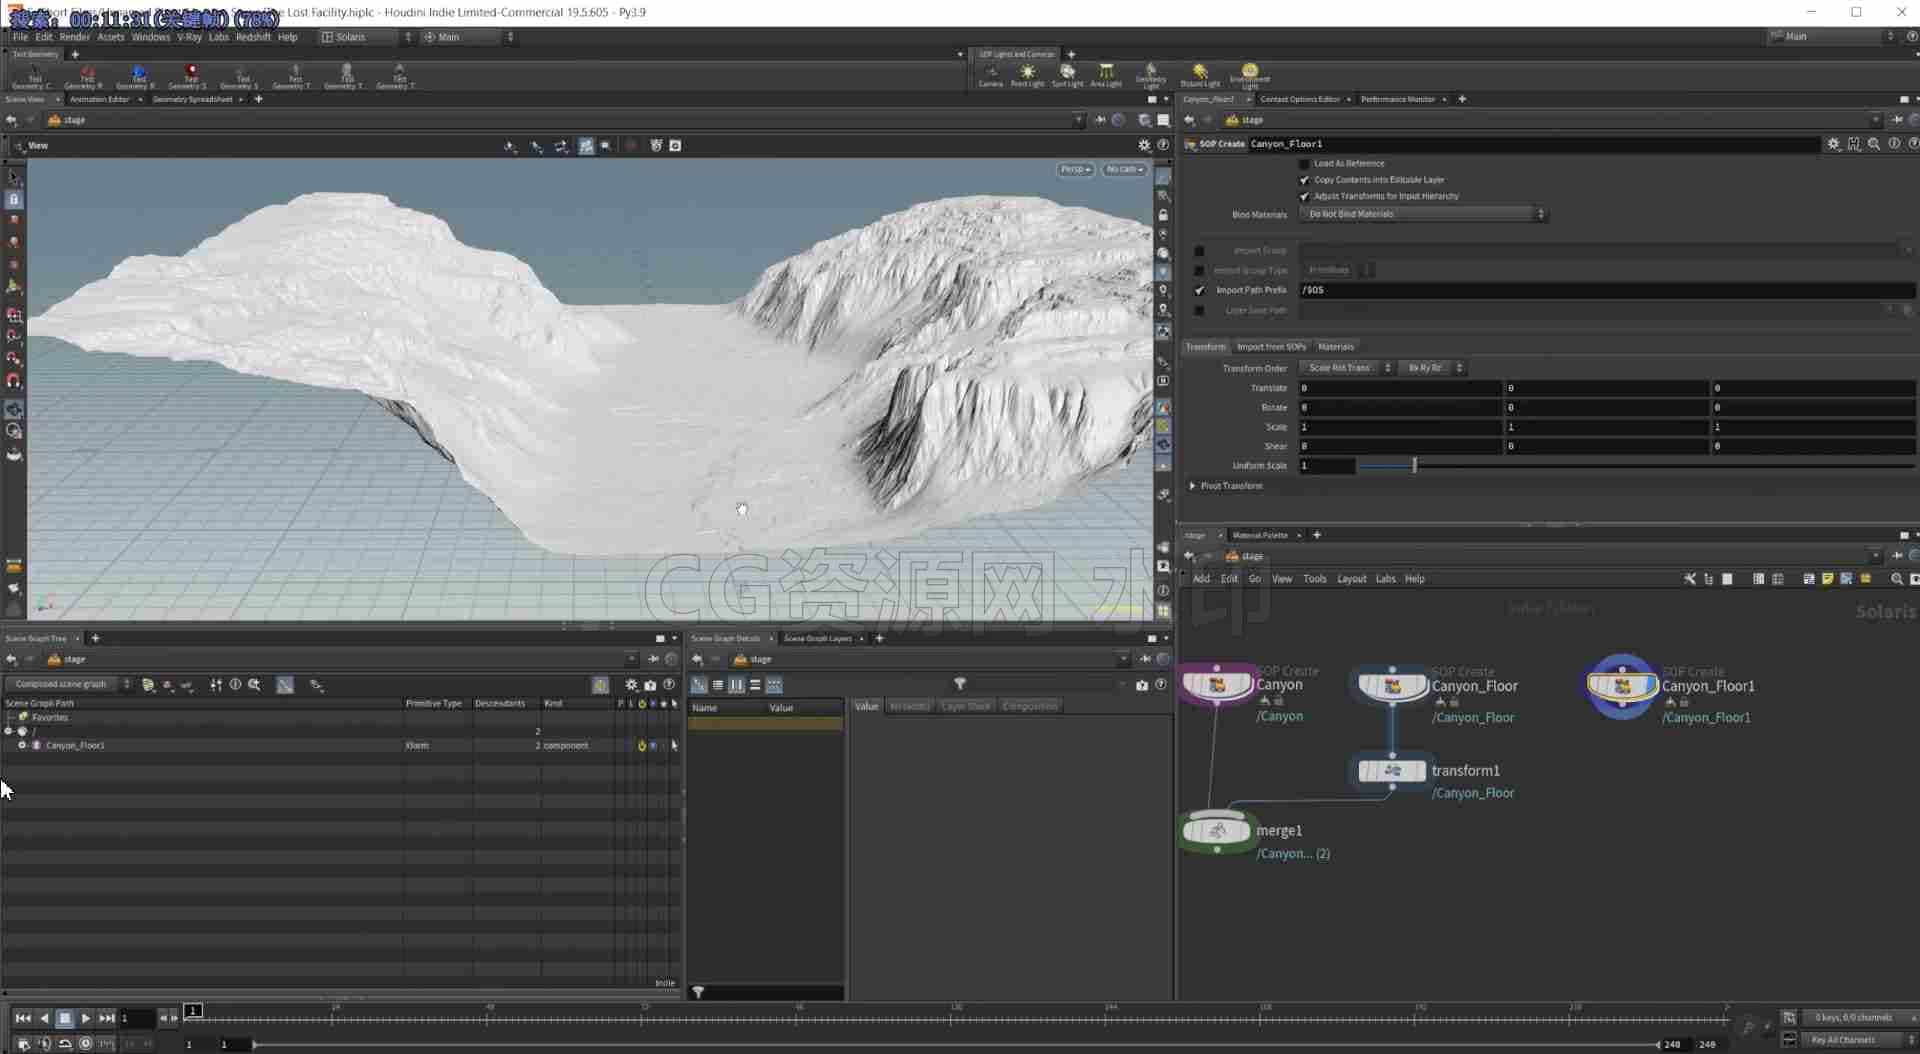This screenshot has height=1054, width=1920.
Task: Toggle Import Path Prefix checkbox
Action: [1199, 290]
